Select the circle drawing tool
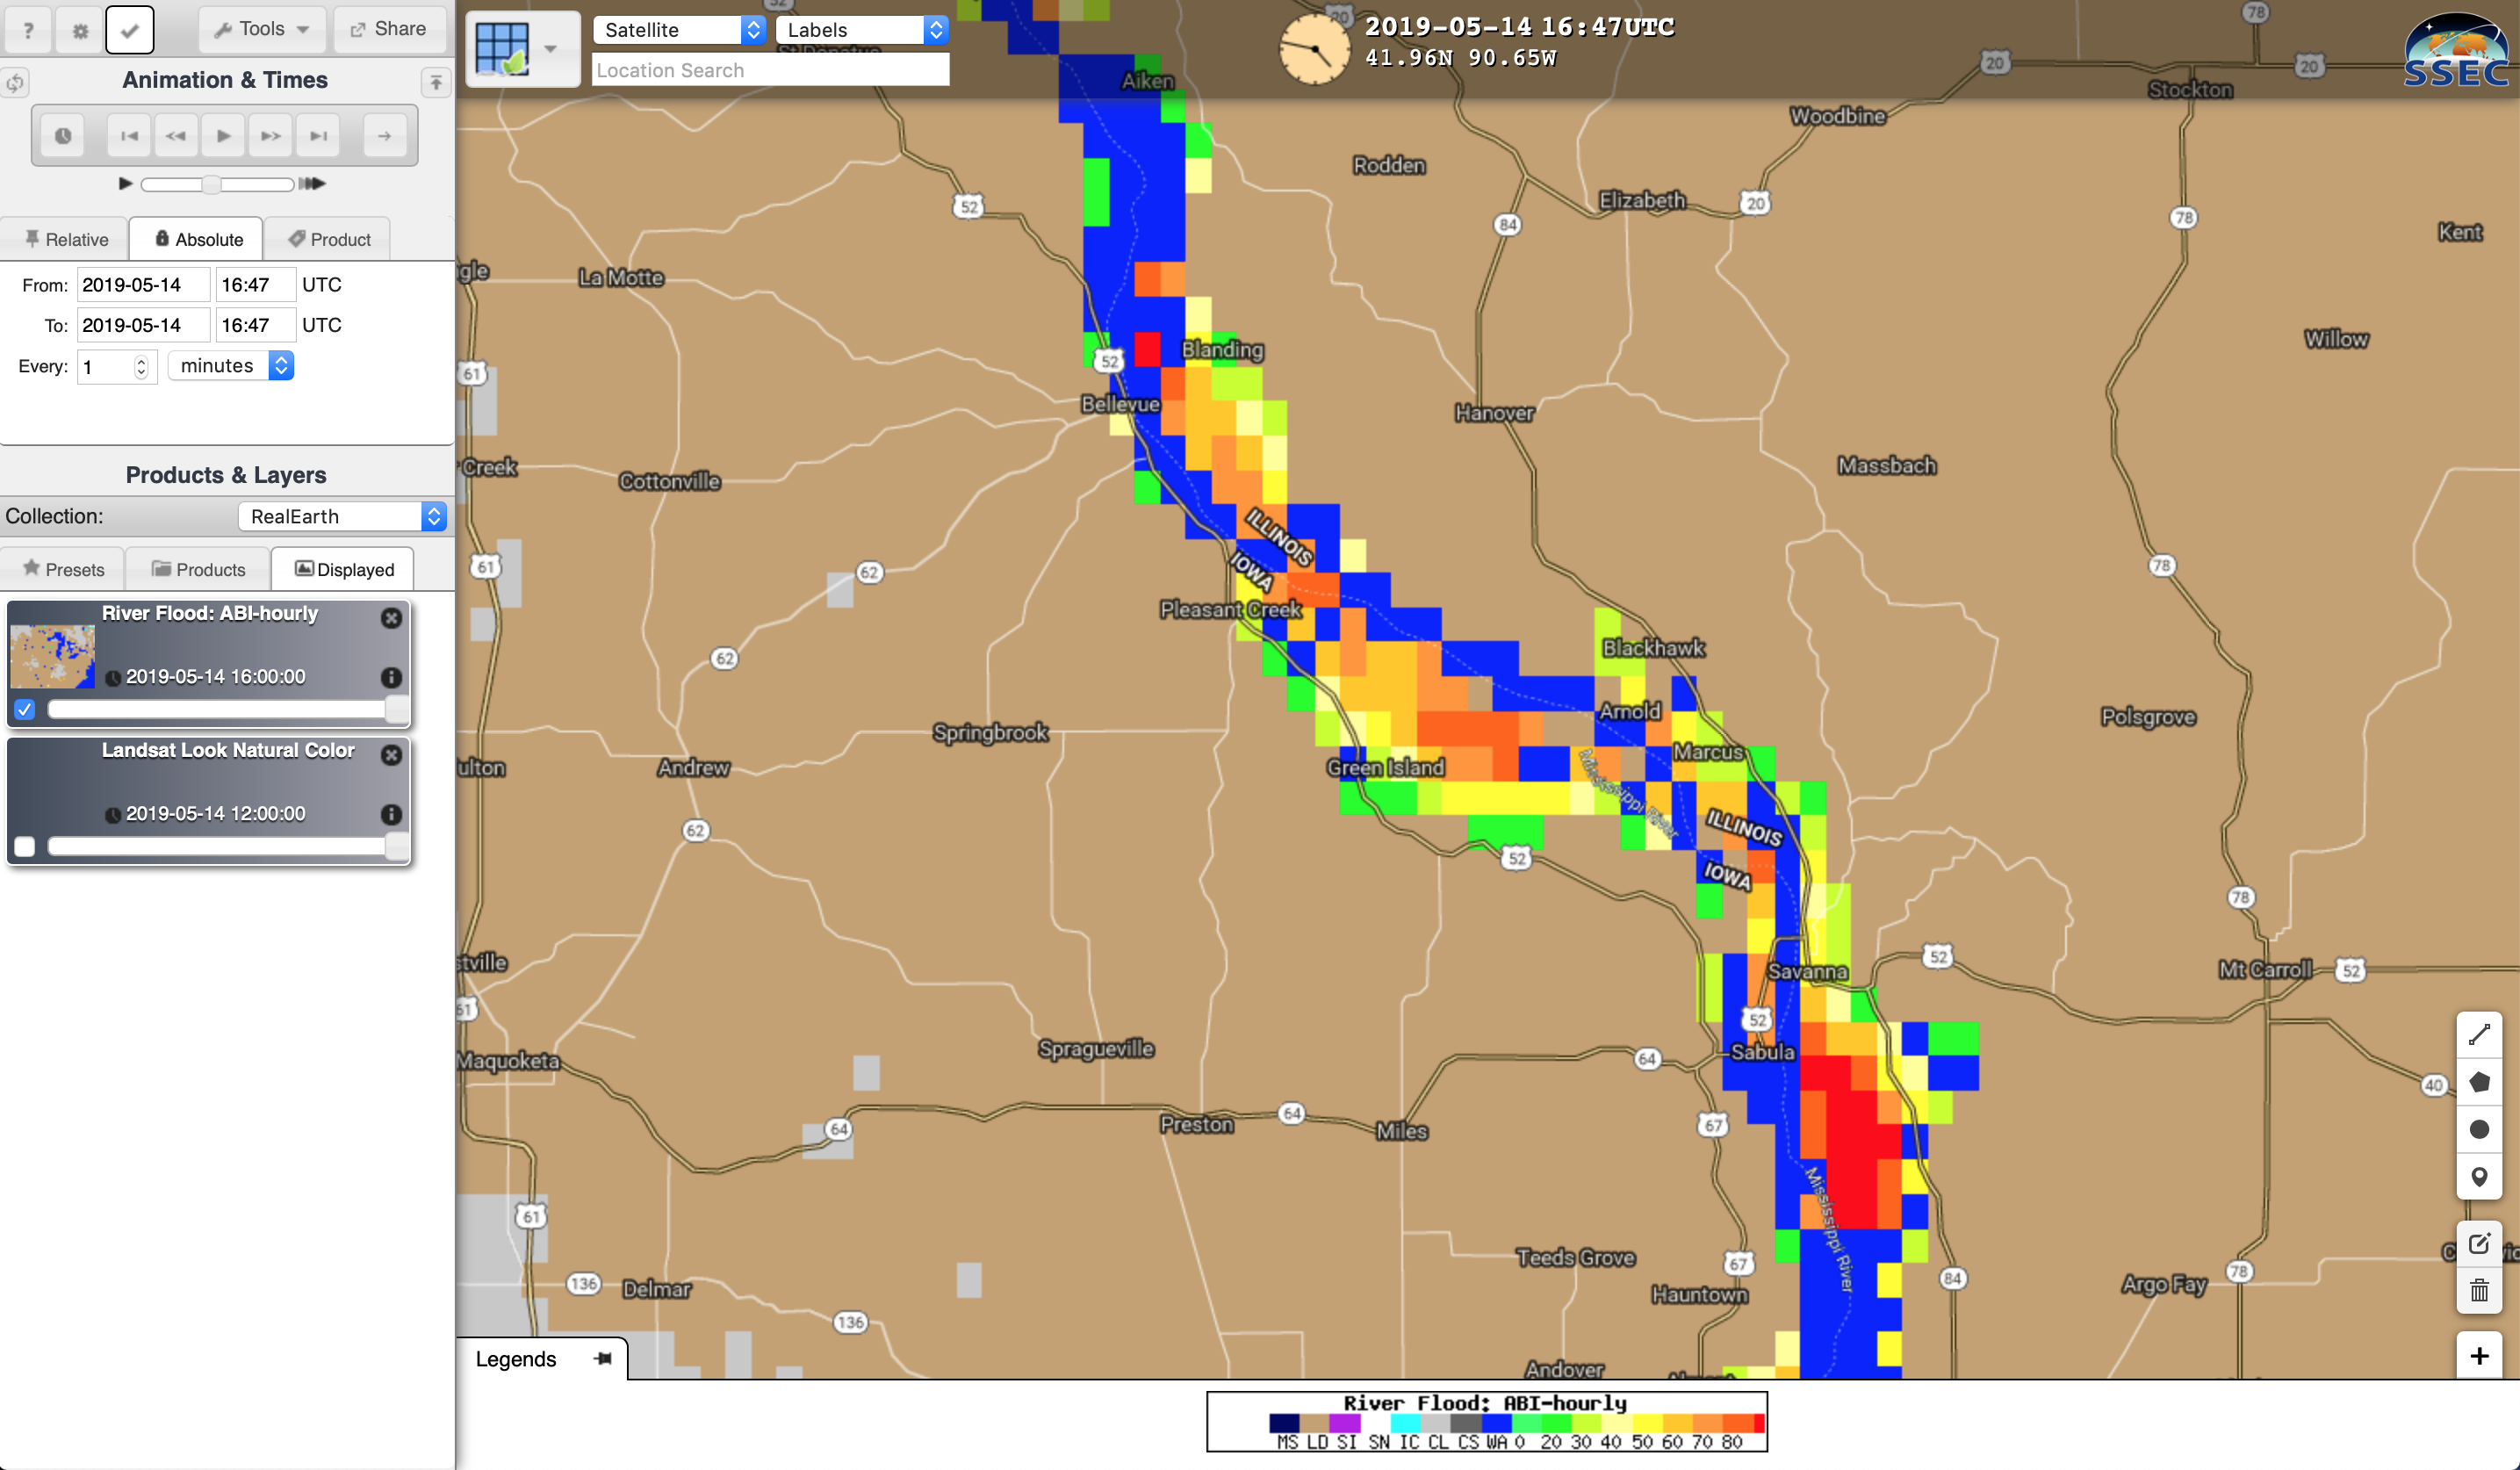This screenshot has width=2520, height=1470. pos(2479,1129)
